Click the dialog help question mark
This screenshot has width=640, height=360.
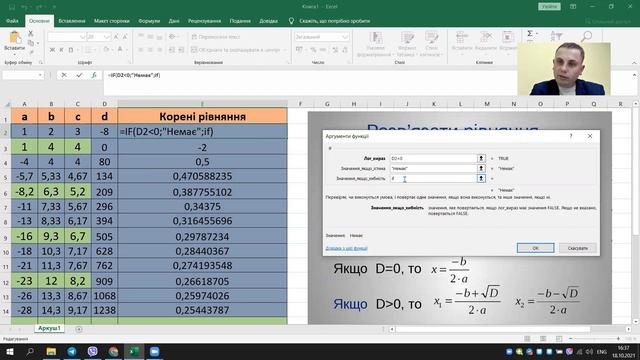(x=571, y=136)
